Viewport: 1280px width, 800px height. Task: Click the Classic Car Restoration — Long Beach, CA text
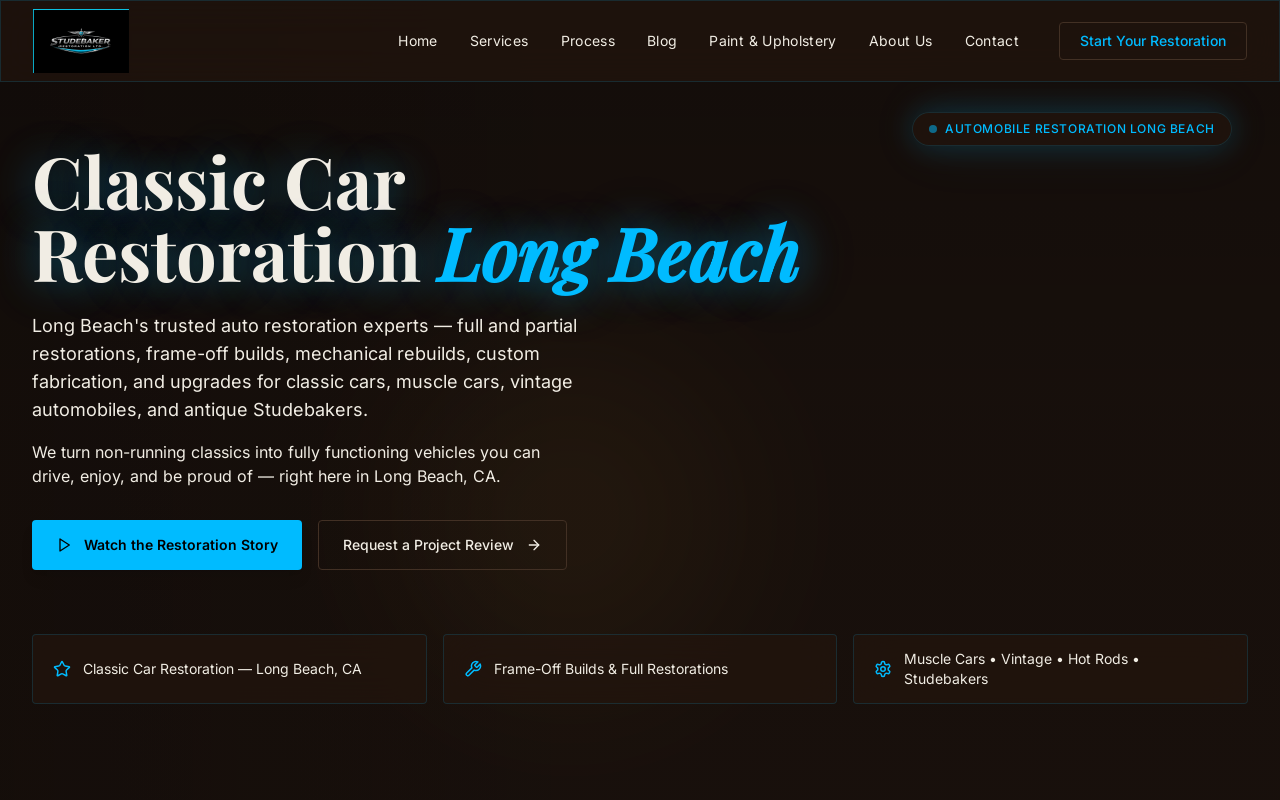tap(222, 669)
